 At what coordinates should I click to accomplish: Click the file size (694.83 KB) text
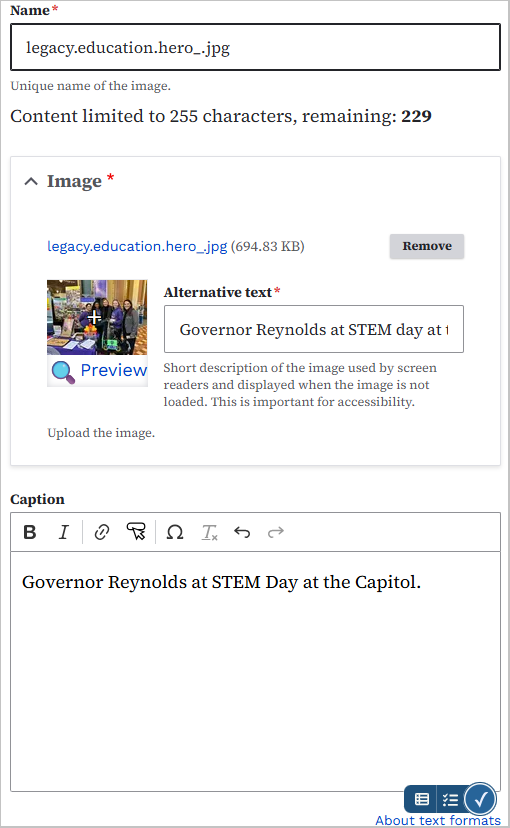[x=268, y=246]
